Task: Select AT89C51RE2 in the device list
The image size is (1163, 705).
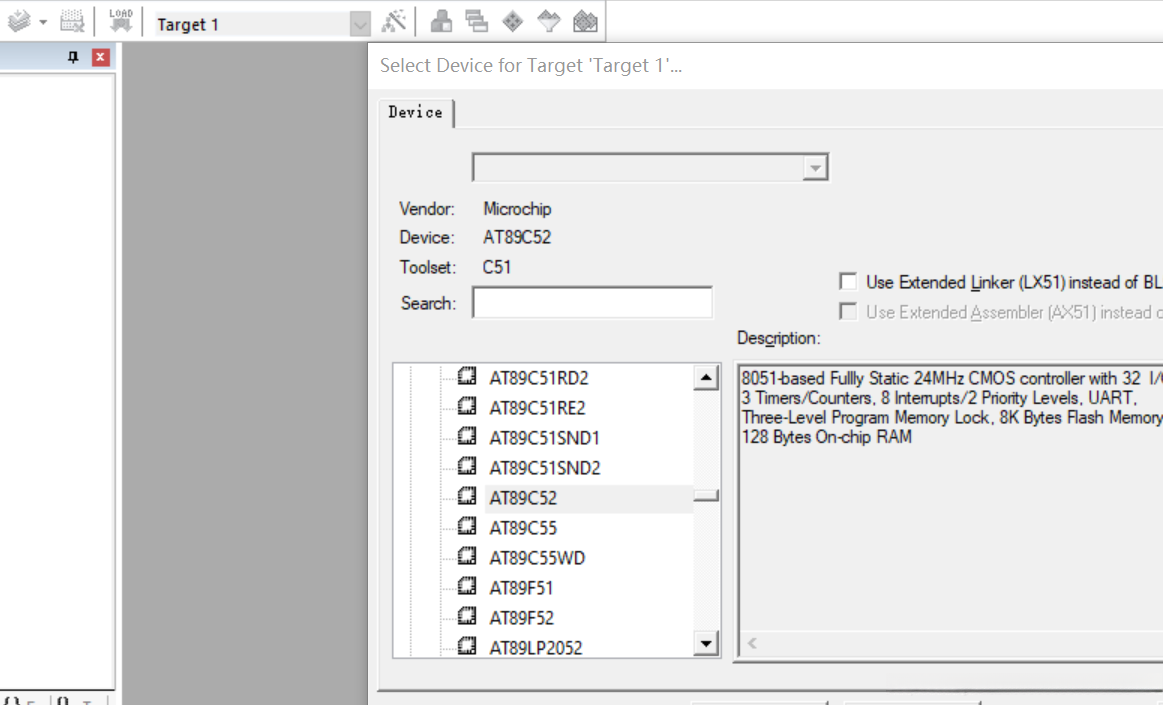Action: pyautogui.click(x=537, y=408)
